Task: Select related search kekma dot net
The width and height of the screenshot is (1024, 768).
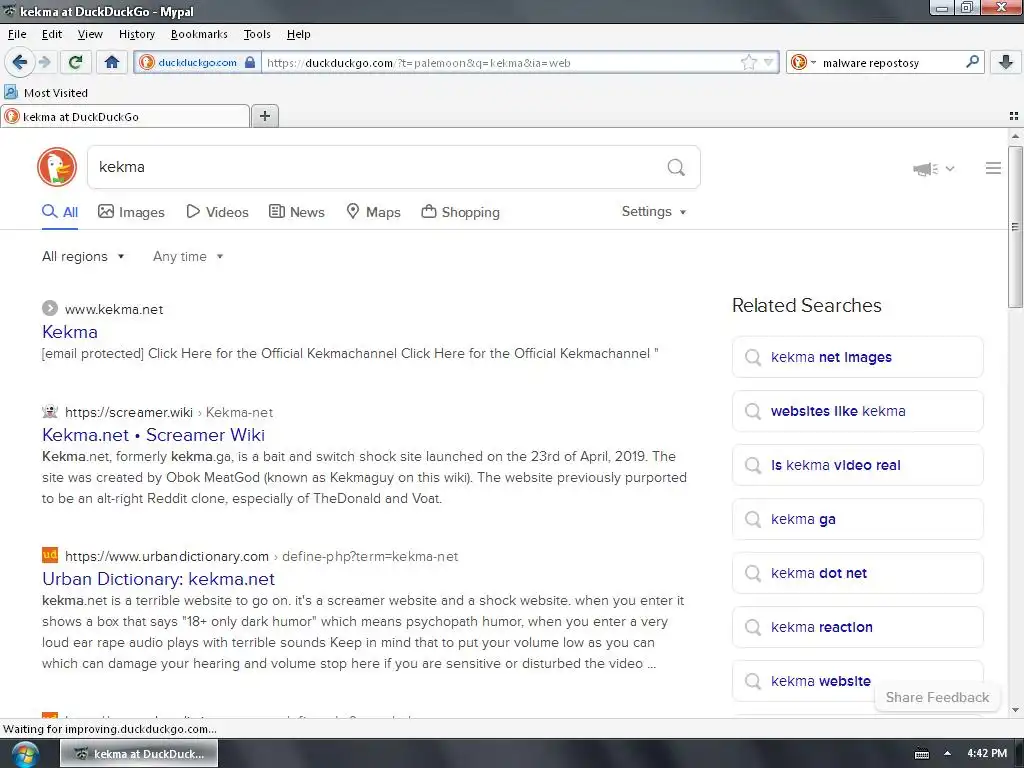Action: pos(857,573)
